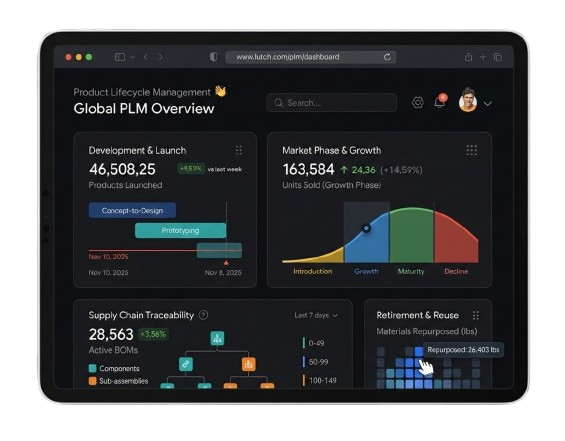Open a new tab with plus icon
This screenshot has height=441, width=565.
point(483,57)
